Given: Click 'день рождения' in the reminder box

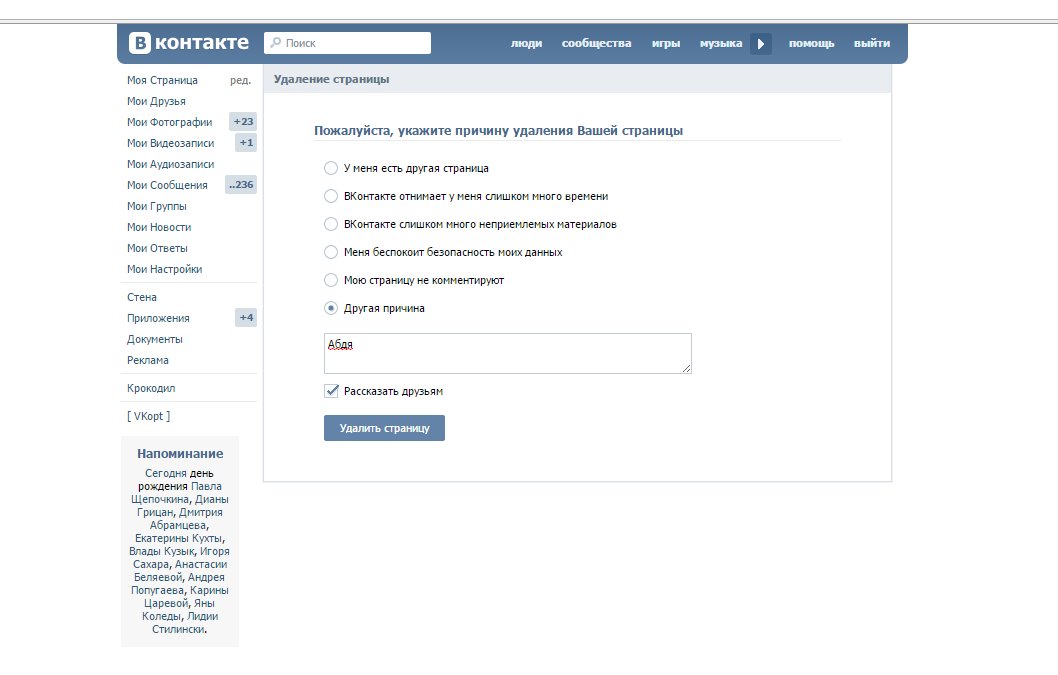Looking at the screenshot, I should [x=176, y=480].
